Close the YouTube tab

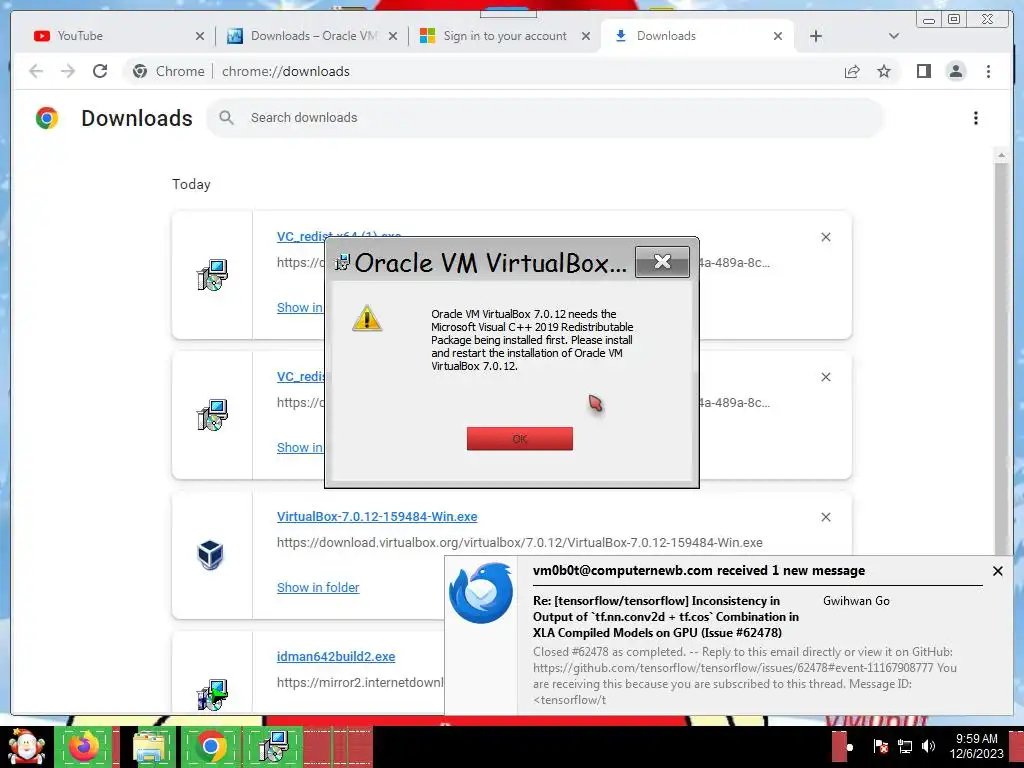coord(200,37)
